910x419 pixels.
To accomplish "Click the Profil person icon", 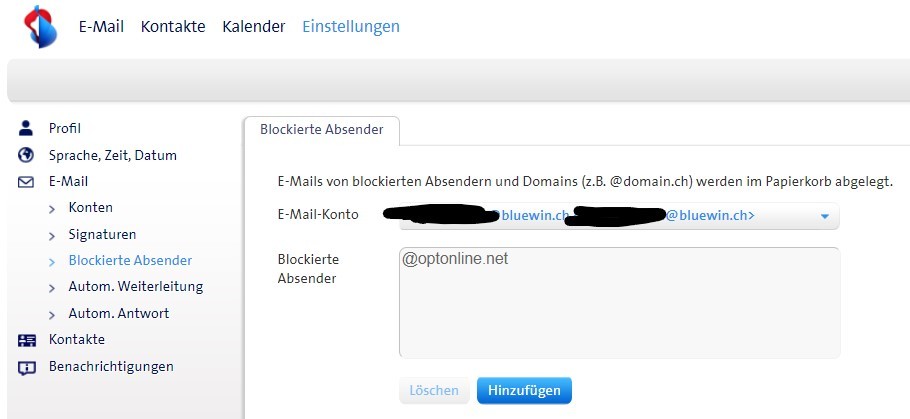I will [x=27, y=128].
